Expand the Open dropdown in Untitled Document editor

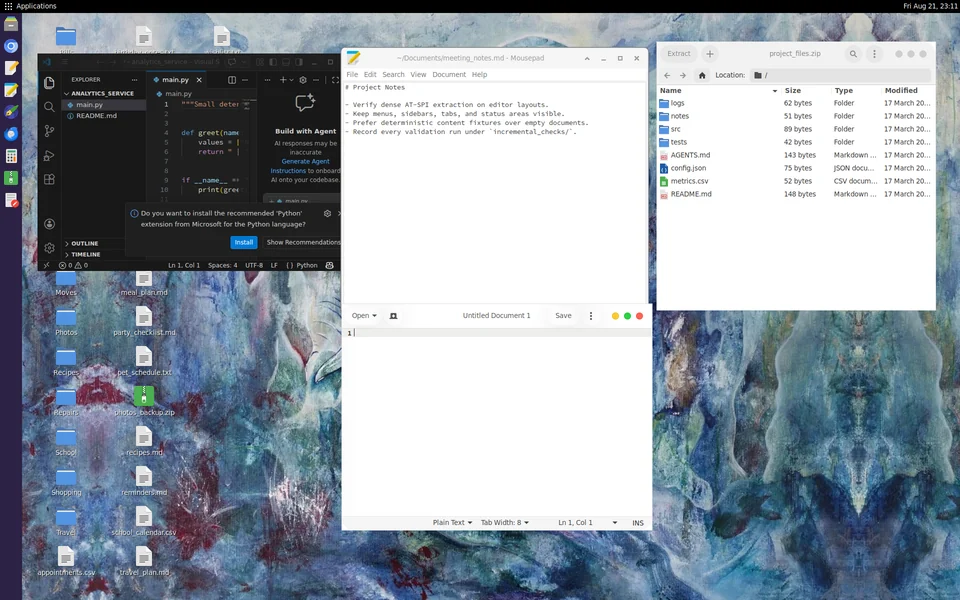tap(364, 316)
